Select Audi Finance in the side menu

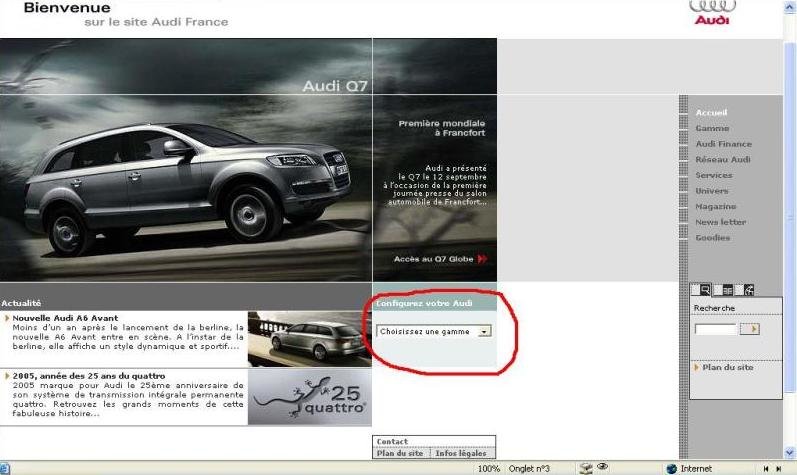[723, 144]
